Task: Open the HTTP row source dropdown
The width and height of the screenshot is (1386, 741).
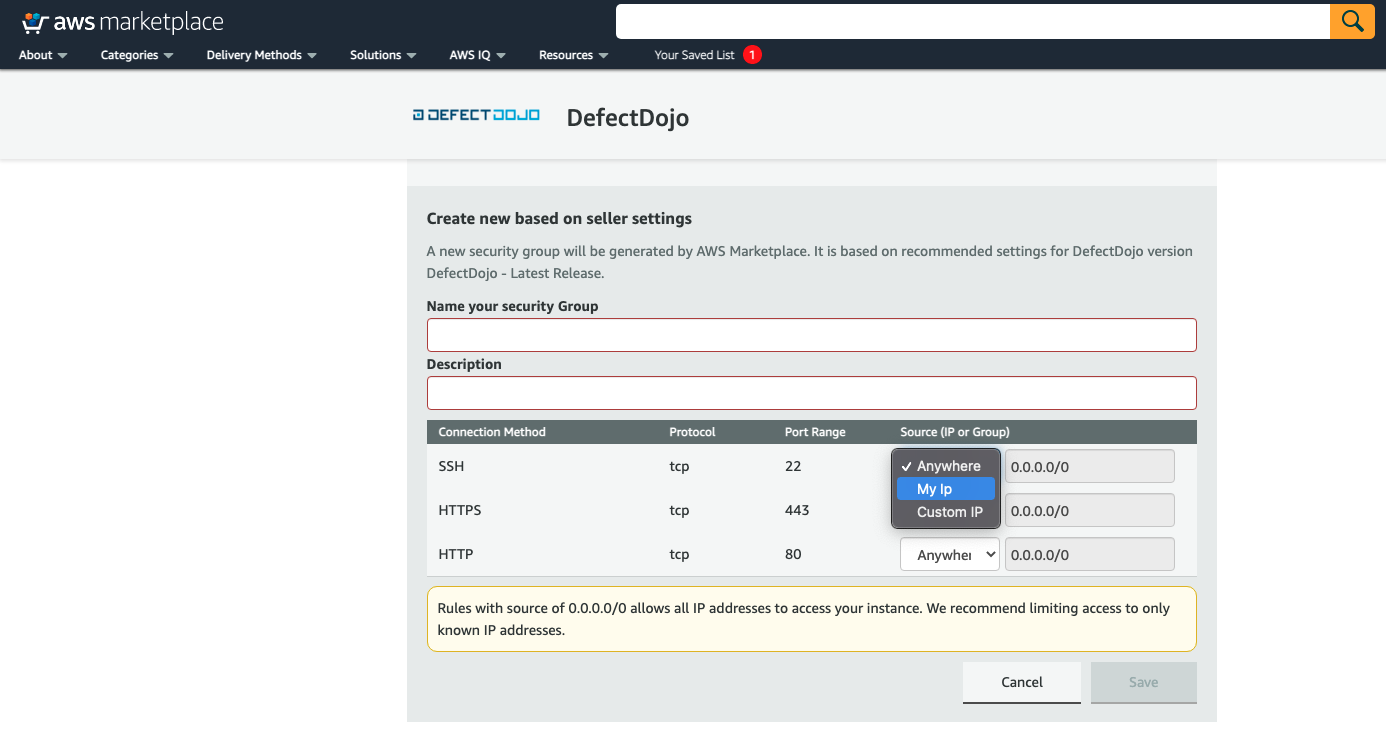Action: tap(949, 553)
